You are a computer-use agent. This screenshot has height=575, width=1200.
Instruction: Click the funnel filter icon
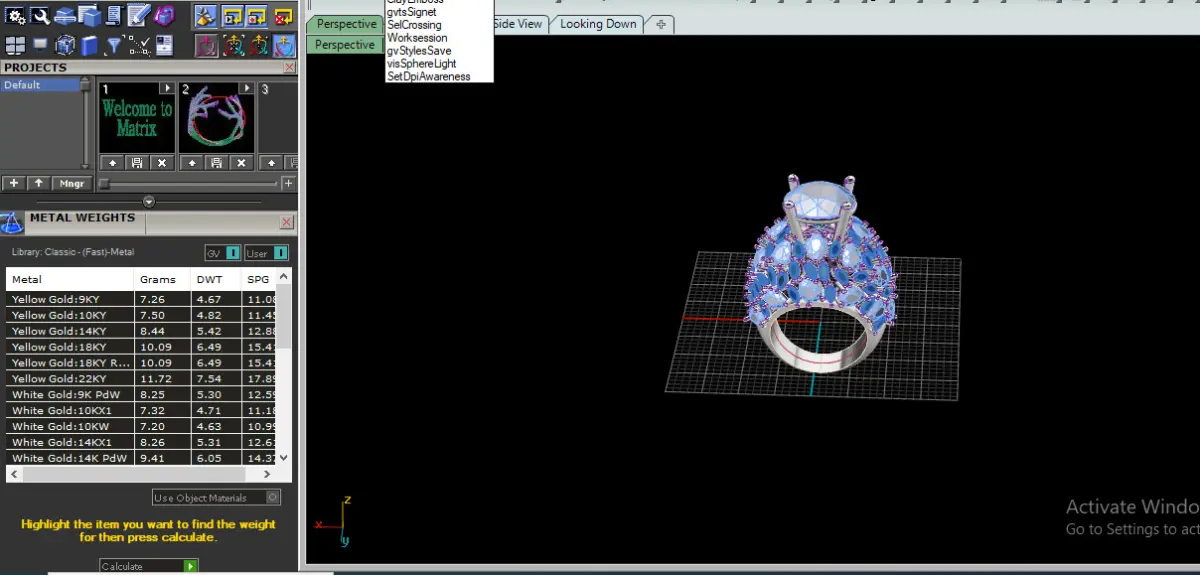114,45
